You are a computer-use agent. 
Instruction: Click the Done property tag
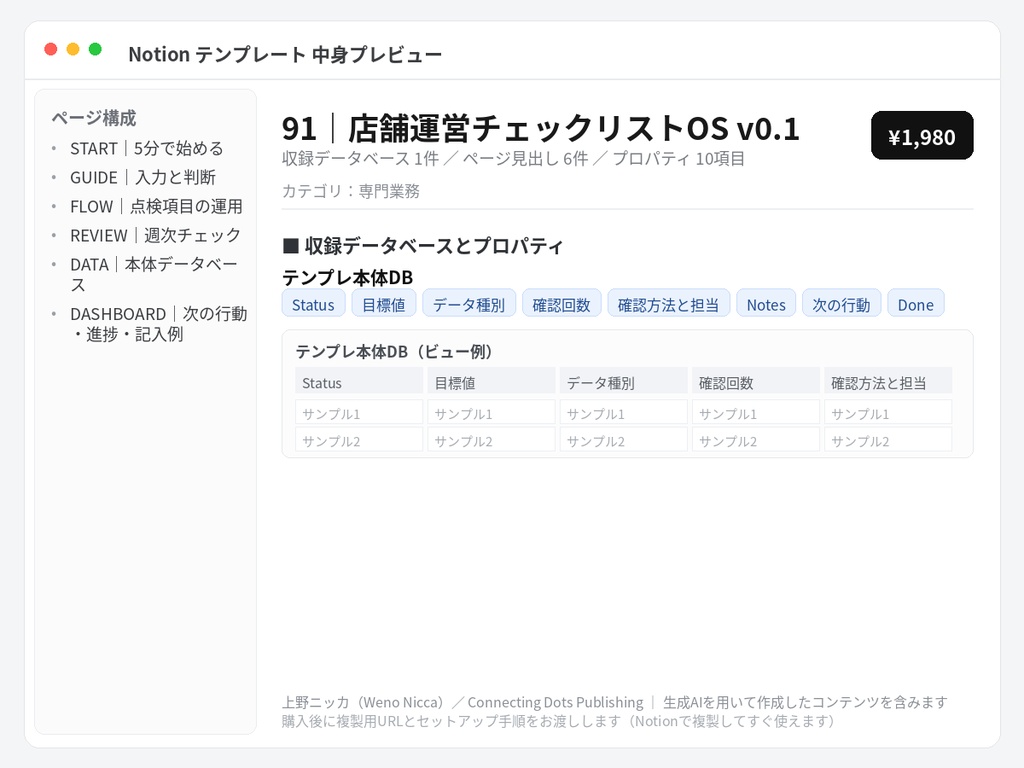coord(916,305)
